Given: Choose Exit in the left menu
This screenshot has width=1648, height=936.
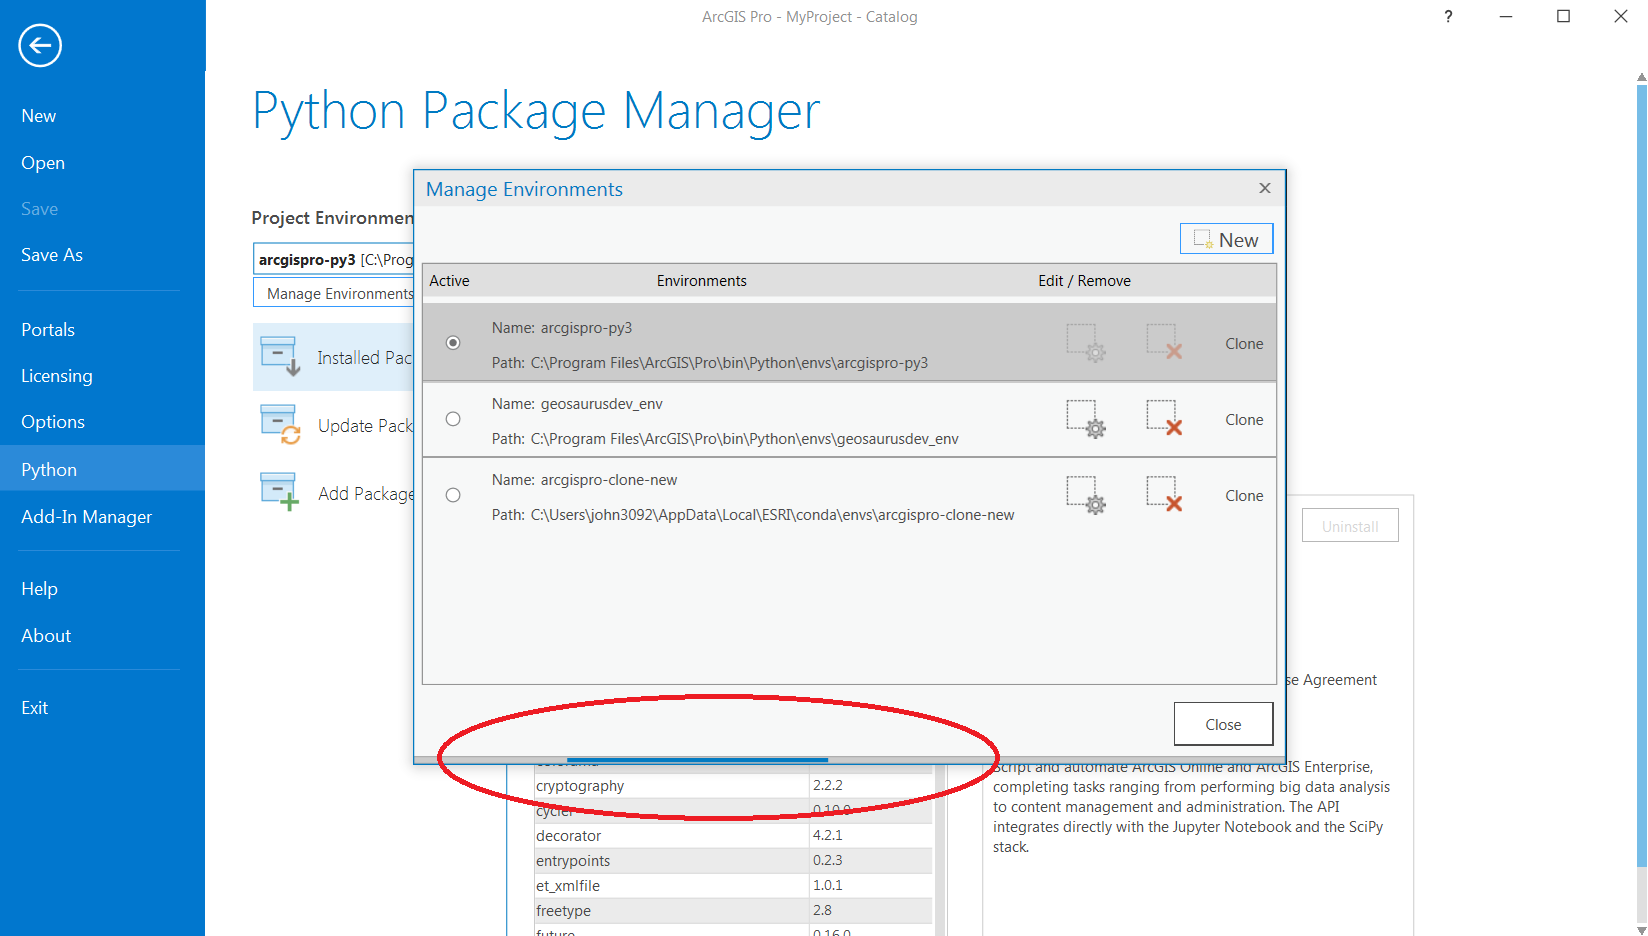Looking at the screenshot, I should 35,708.
